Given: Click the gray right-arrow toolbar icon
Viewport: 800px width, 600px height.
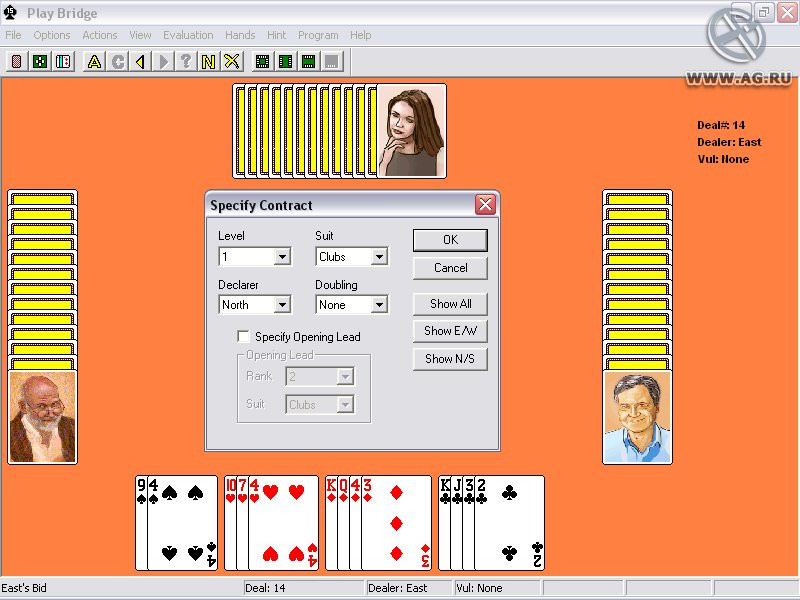Looking at the screenshot, I should coord(163,62).
